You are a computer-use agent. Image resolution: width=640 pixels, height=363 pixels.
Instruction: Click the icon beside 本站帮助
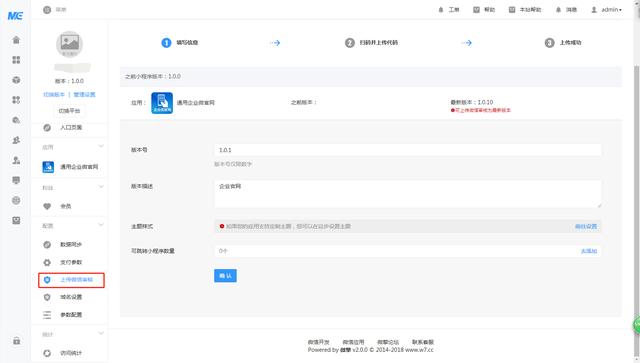pyautogui.click(x=512, y=10)
